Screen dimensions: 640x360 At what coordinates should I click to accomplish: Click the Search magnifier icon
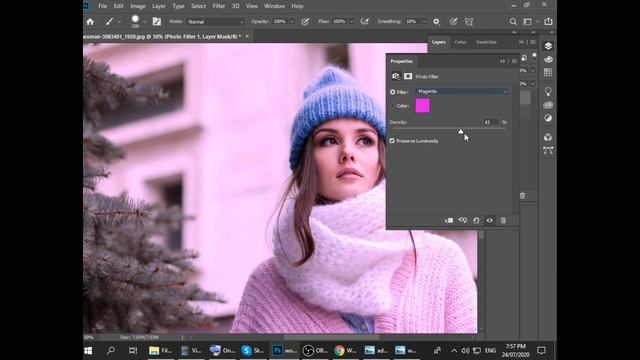tap(513, 22)
